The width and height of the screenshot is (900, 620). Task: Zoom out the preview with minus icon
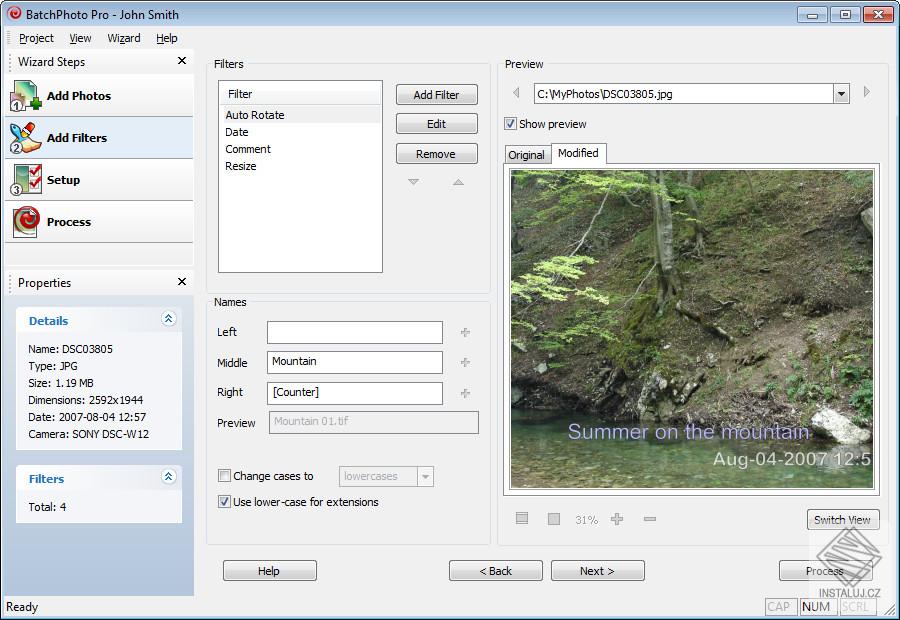click(650, 519)
